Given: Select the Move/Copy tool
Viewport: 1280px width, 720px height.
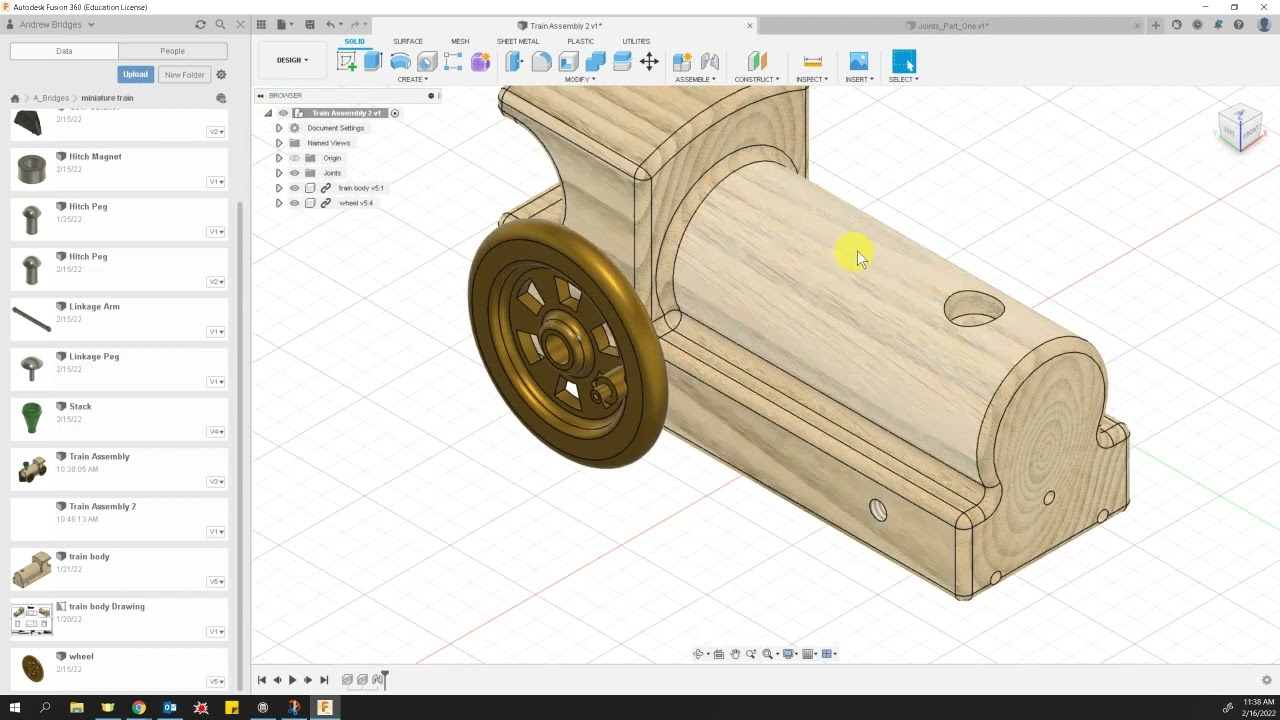Looking at the screenshot, I should coord(649,62).
